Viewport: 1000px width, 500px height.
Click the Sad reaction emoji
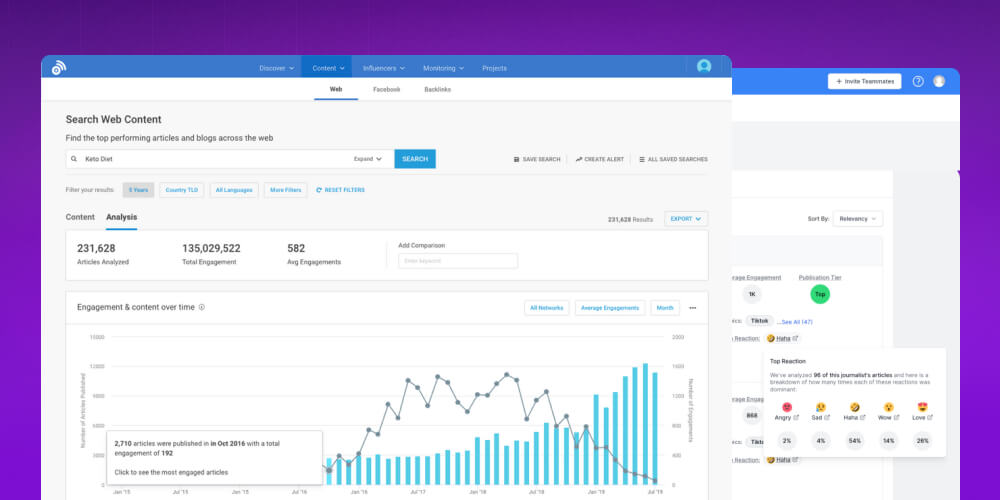(821, 407)
